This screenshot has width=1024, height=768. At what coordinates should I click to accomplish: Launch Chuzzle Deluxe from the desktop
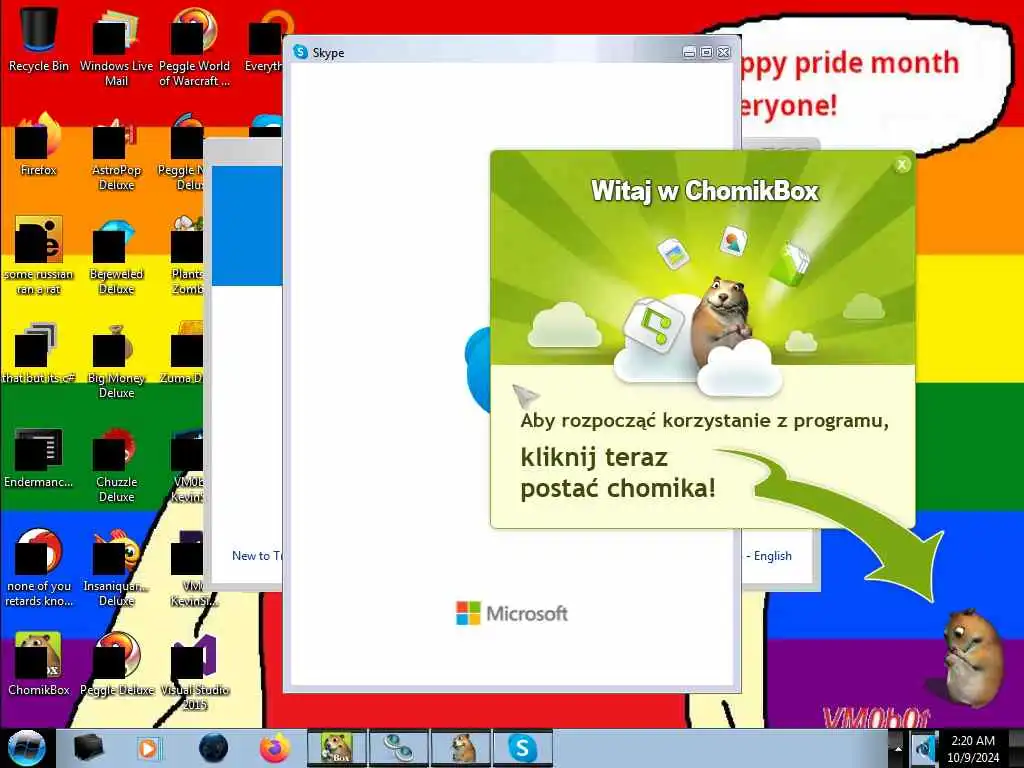tap(116, 465)
